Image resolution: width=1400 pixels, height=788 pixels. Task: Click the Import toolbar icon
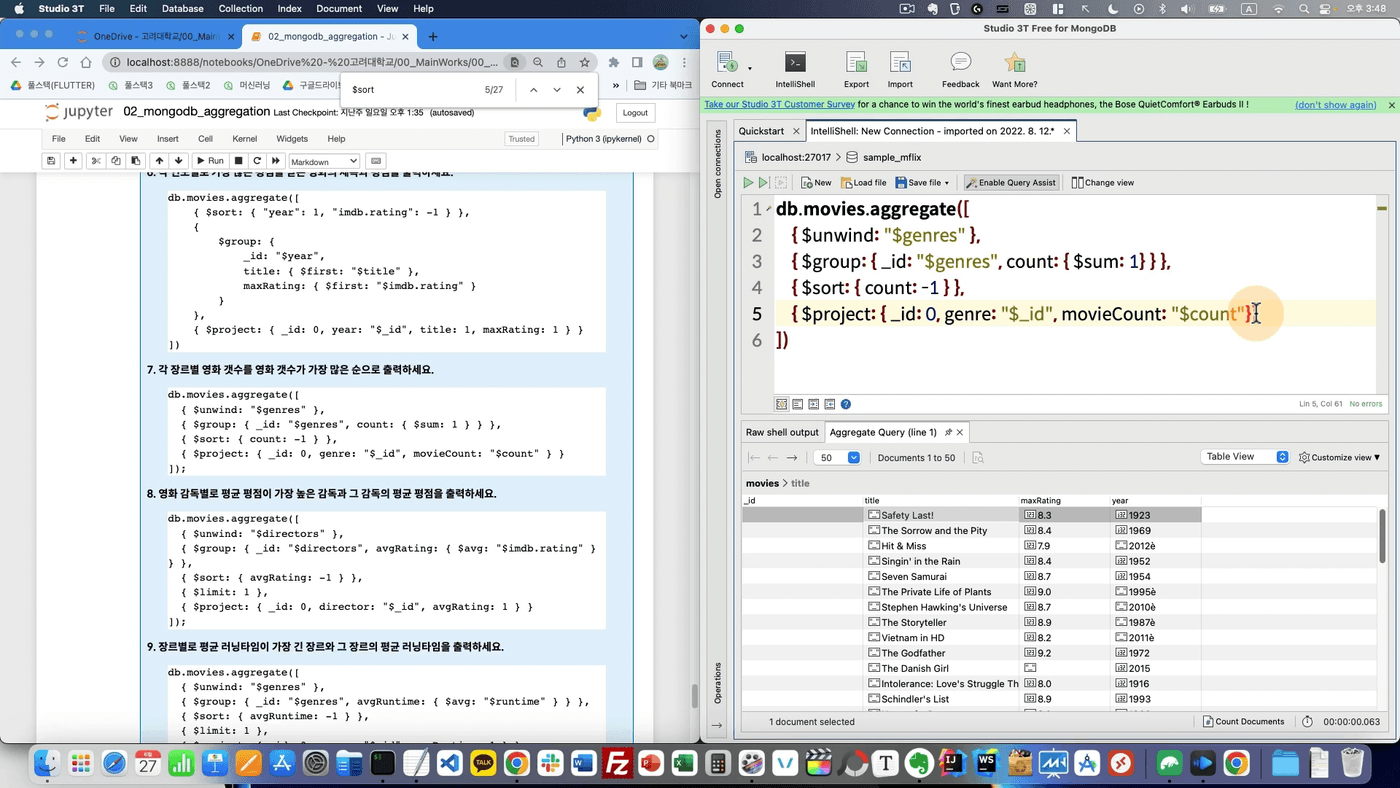point(900,63)
